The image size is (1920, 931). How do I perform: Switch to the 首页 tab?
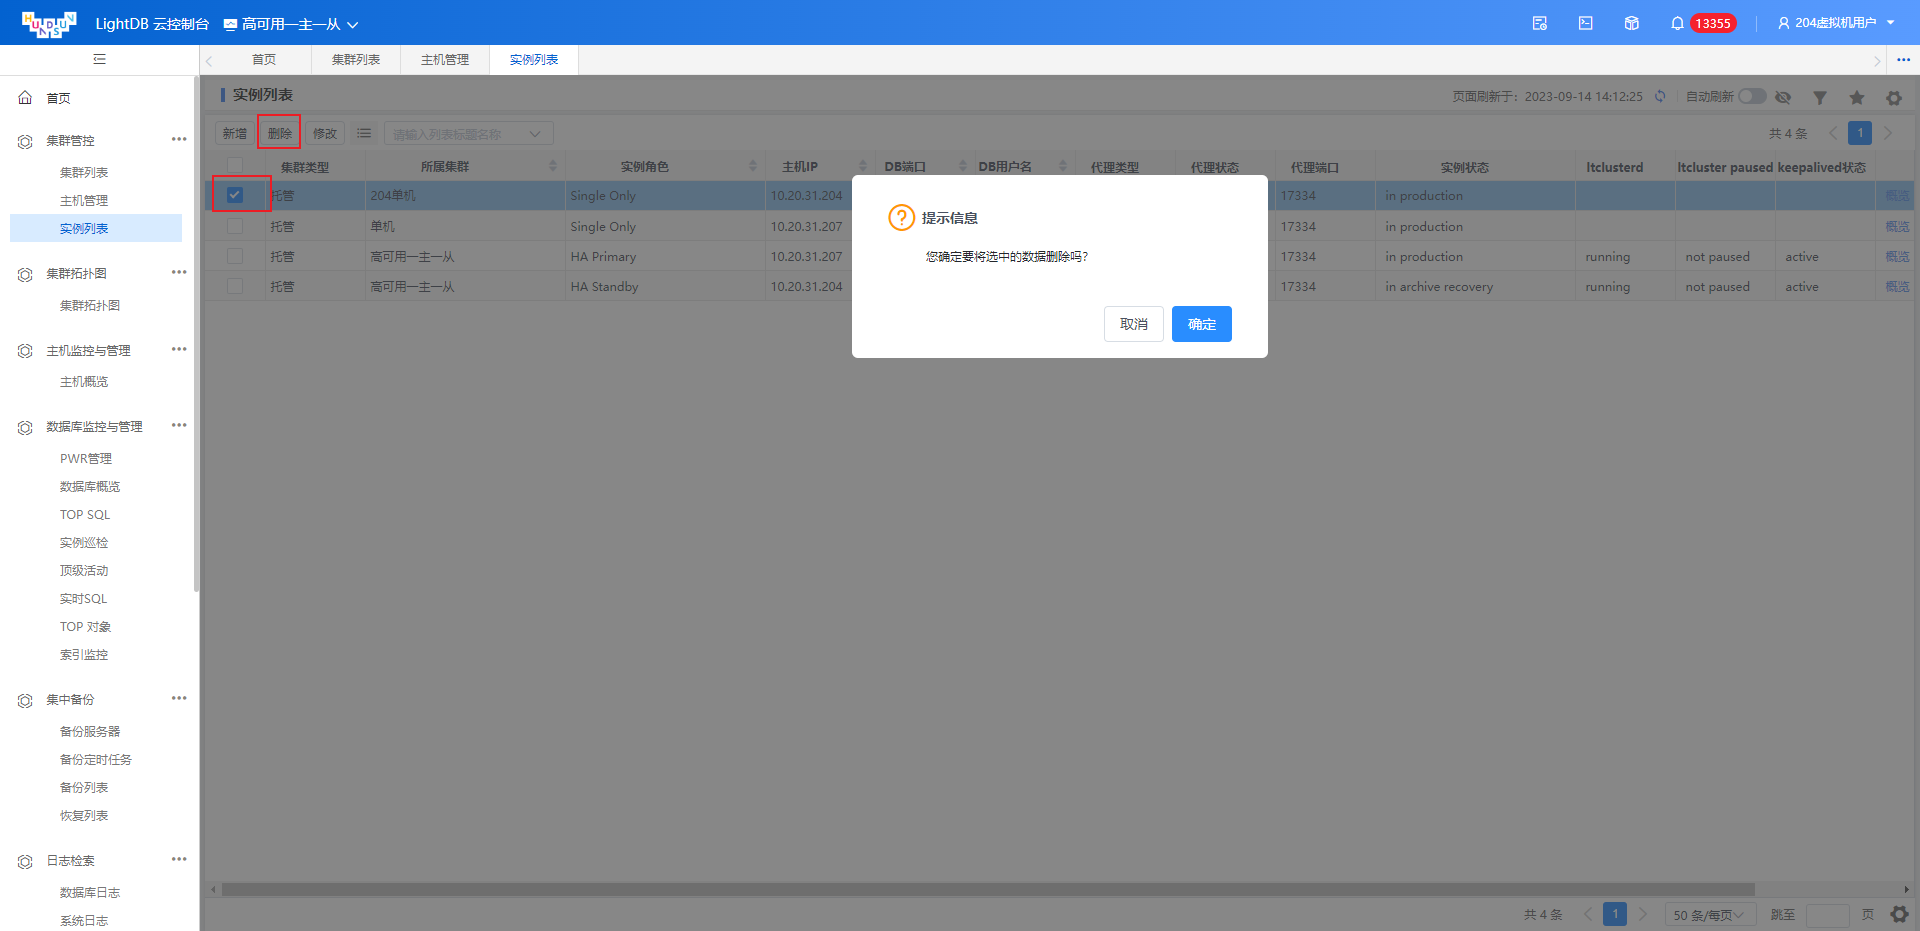pos(264,60)
